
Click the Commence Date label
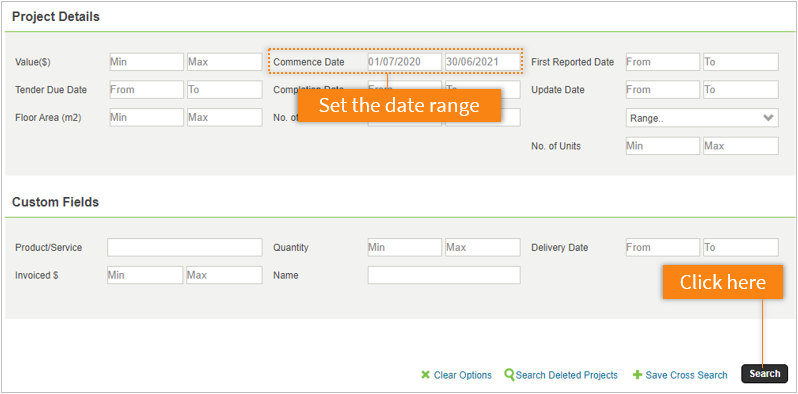[x=309, y=62]
